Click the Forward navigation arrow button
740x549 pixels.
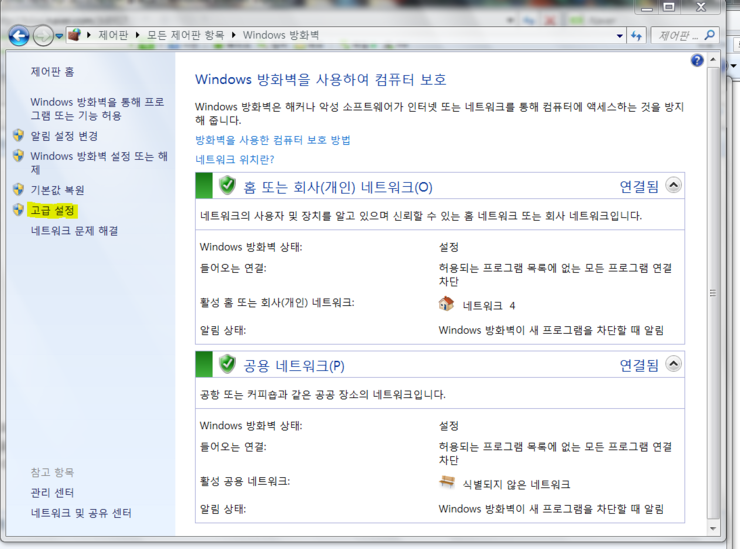click(x=43, y=35)
